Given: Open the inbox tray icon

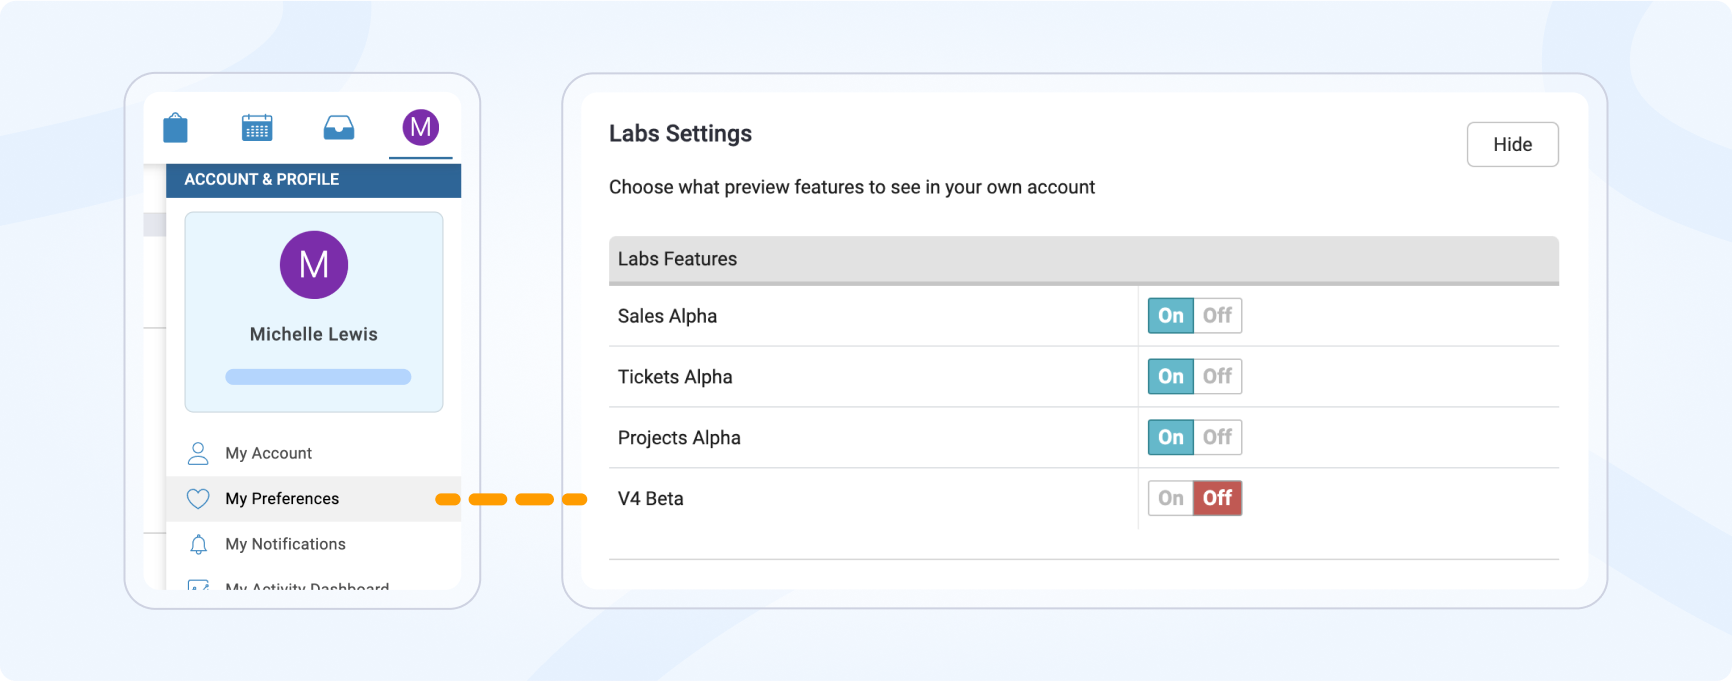Looking at the screenshot, I should click(339, 127).
